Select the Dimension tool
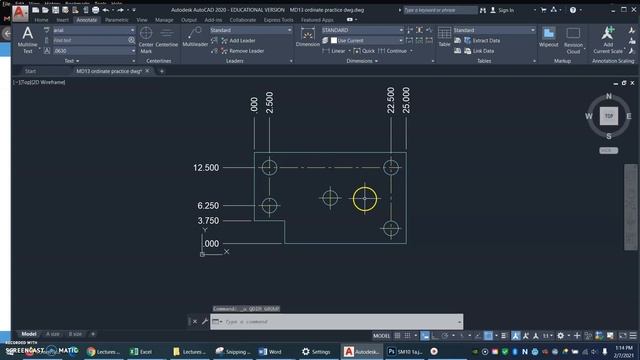This screenshot has height=360, width=640. [x=307, y=38]
